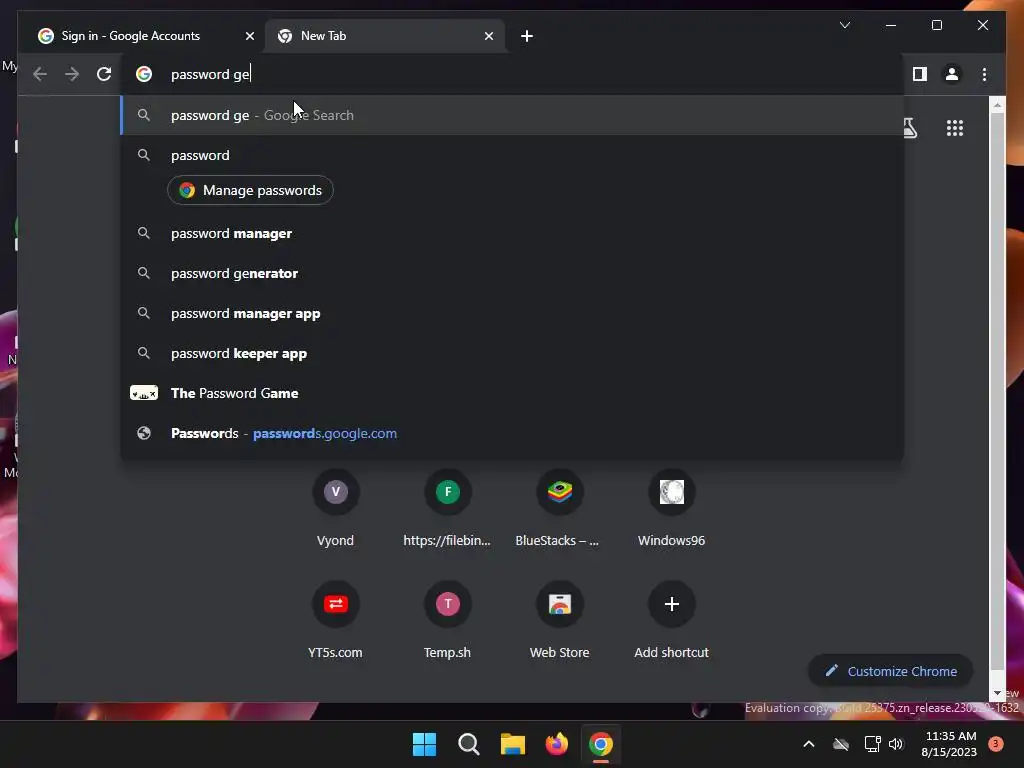Open the filebin shortcut
The width and height of the screenshot is (1024, 768).
(x=447, y=508)
